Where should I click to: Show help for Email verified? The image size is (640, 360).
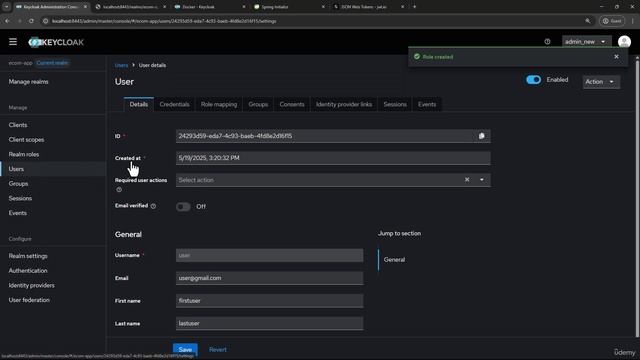tap(153, 206)
